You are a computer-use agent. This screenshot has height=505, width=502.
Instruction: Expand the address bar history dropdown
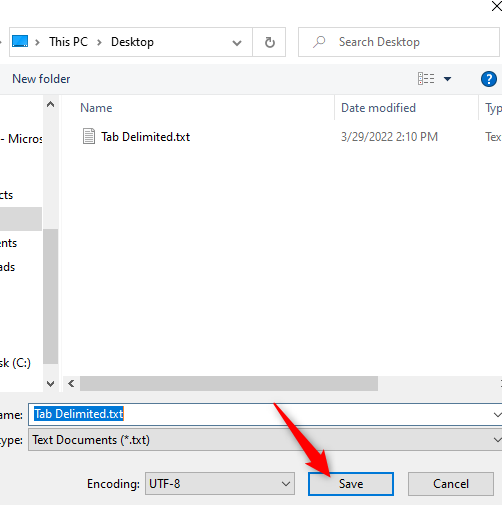pos(237,43)
